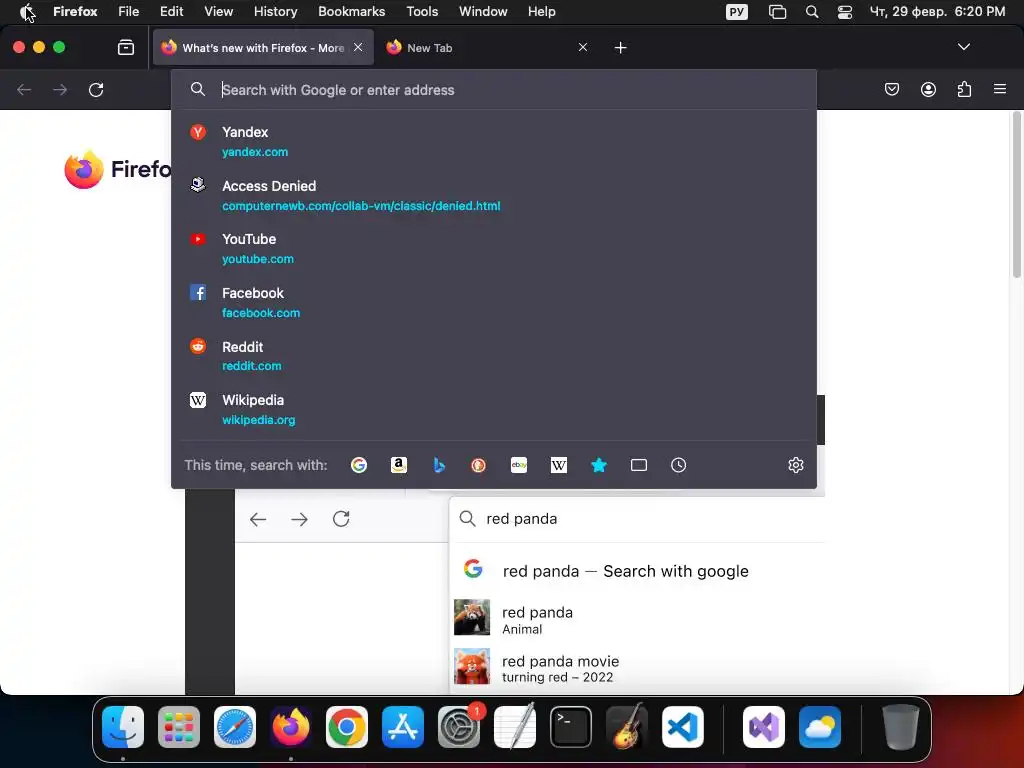This screenshot has width=1024, height=768.
Task: Open the Wikipedia suggestion
Action: point(494,409)
